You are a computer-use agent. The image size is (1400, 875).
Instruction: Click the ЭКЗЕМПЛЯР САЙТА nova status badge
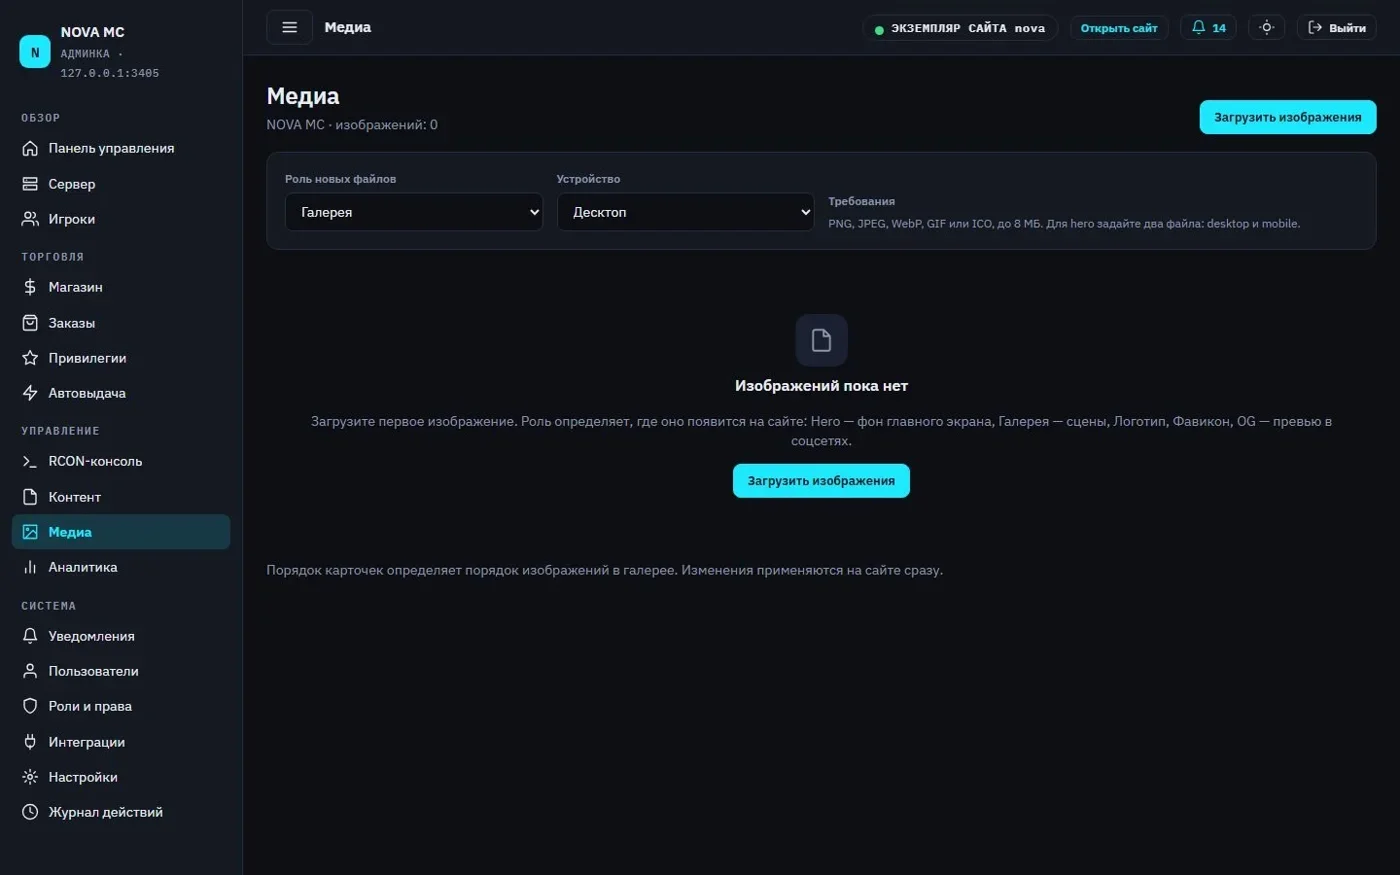[960, 28]
